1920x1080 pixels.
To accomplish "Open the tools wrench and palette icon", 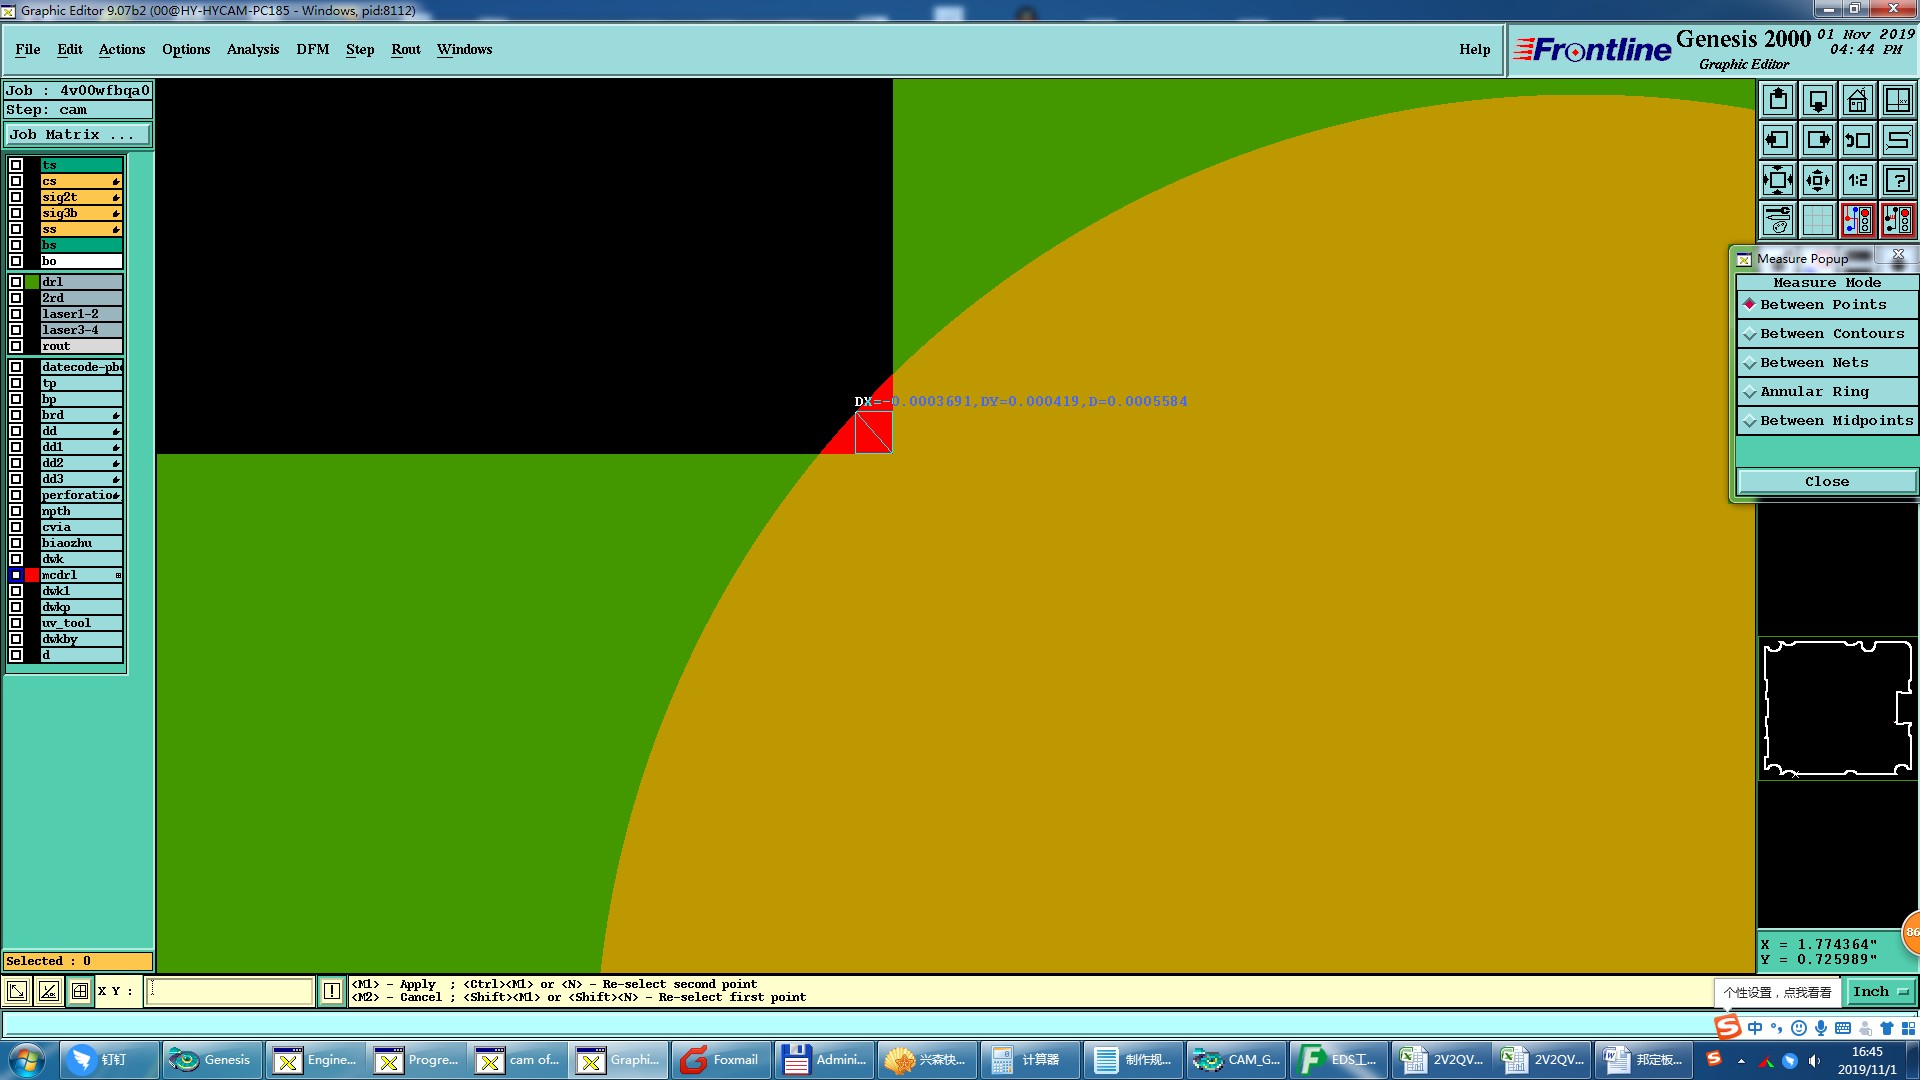I will pyautogui.click(x=1778, y=220).
